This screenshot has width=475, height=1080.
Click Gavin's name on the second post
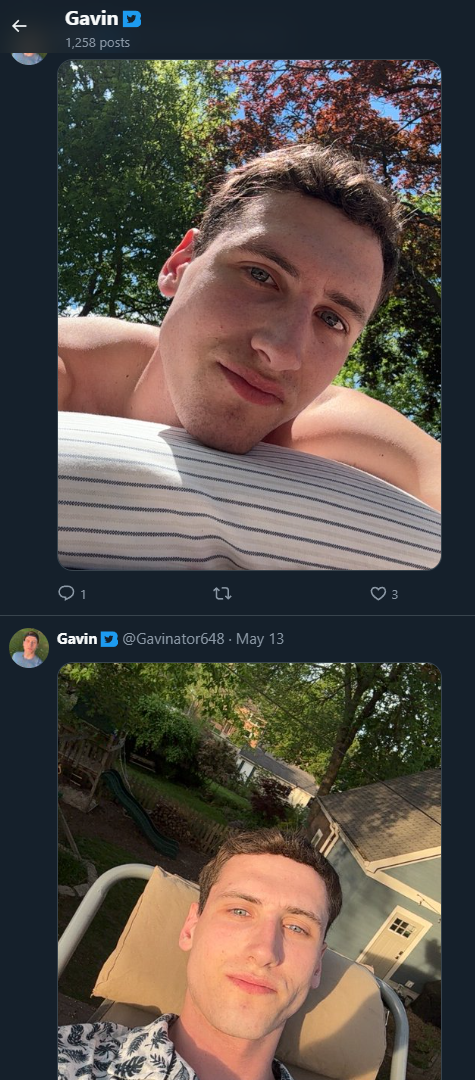77,639
